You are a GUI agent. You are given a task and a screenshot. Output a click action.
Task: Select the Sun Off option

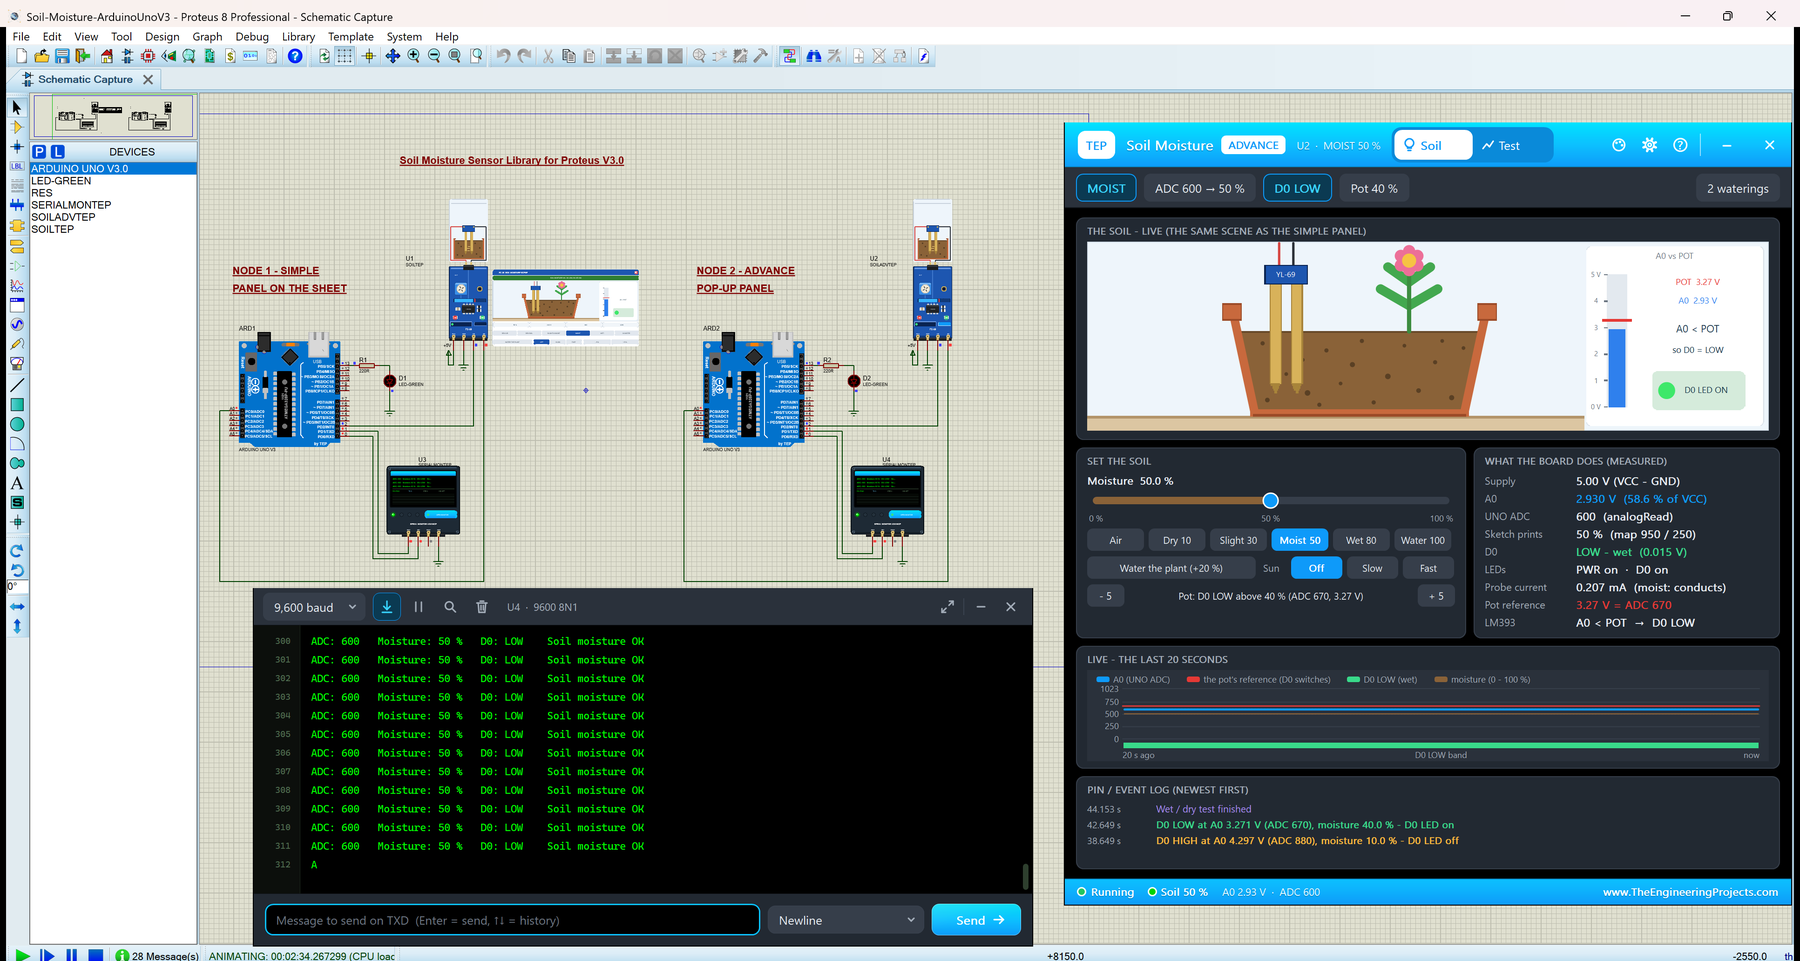point(1316,568)
